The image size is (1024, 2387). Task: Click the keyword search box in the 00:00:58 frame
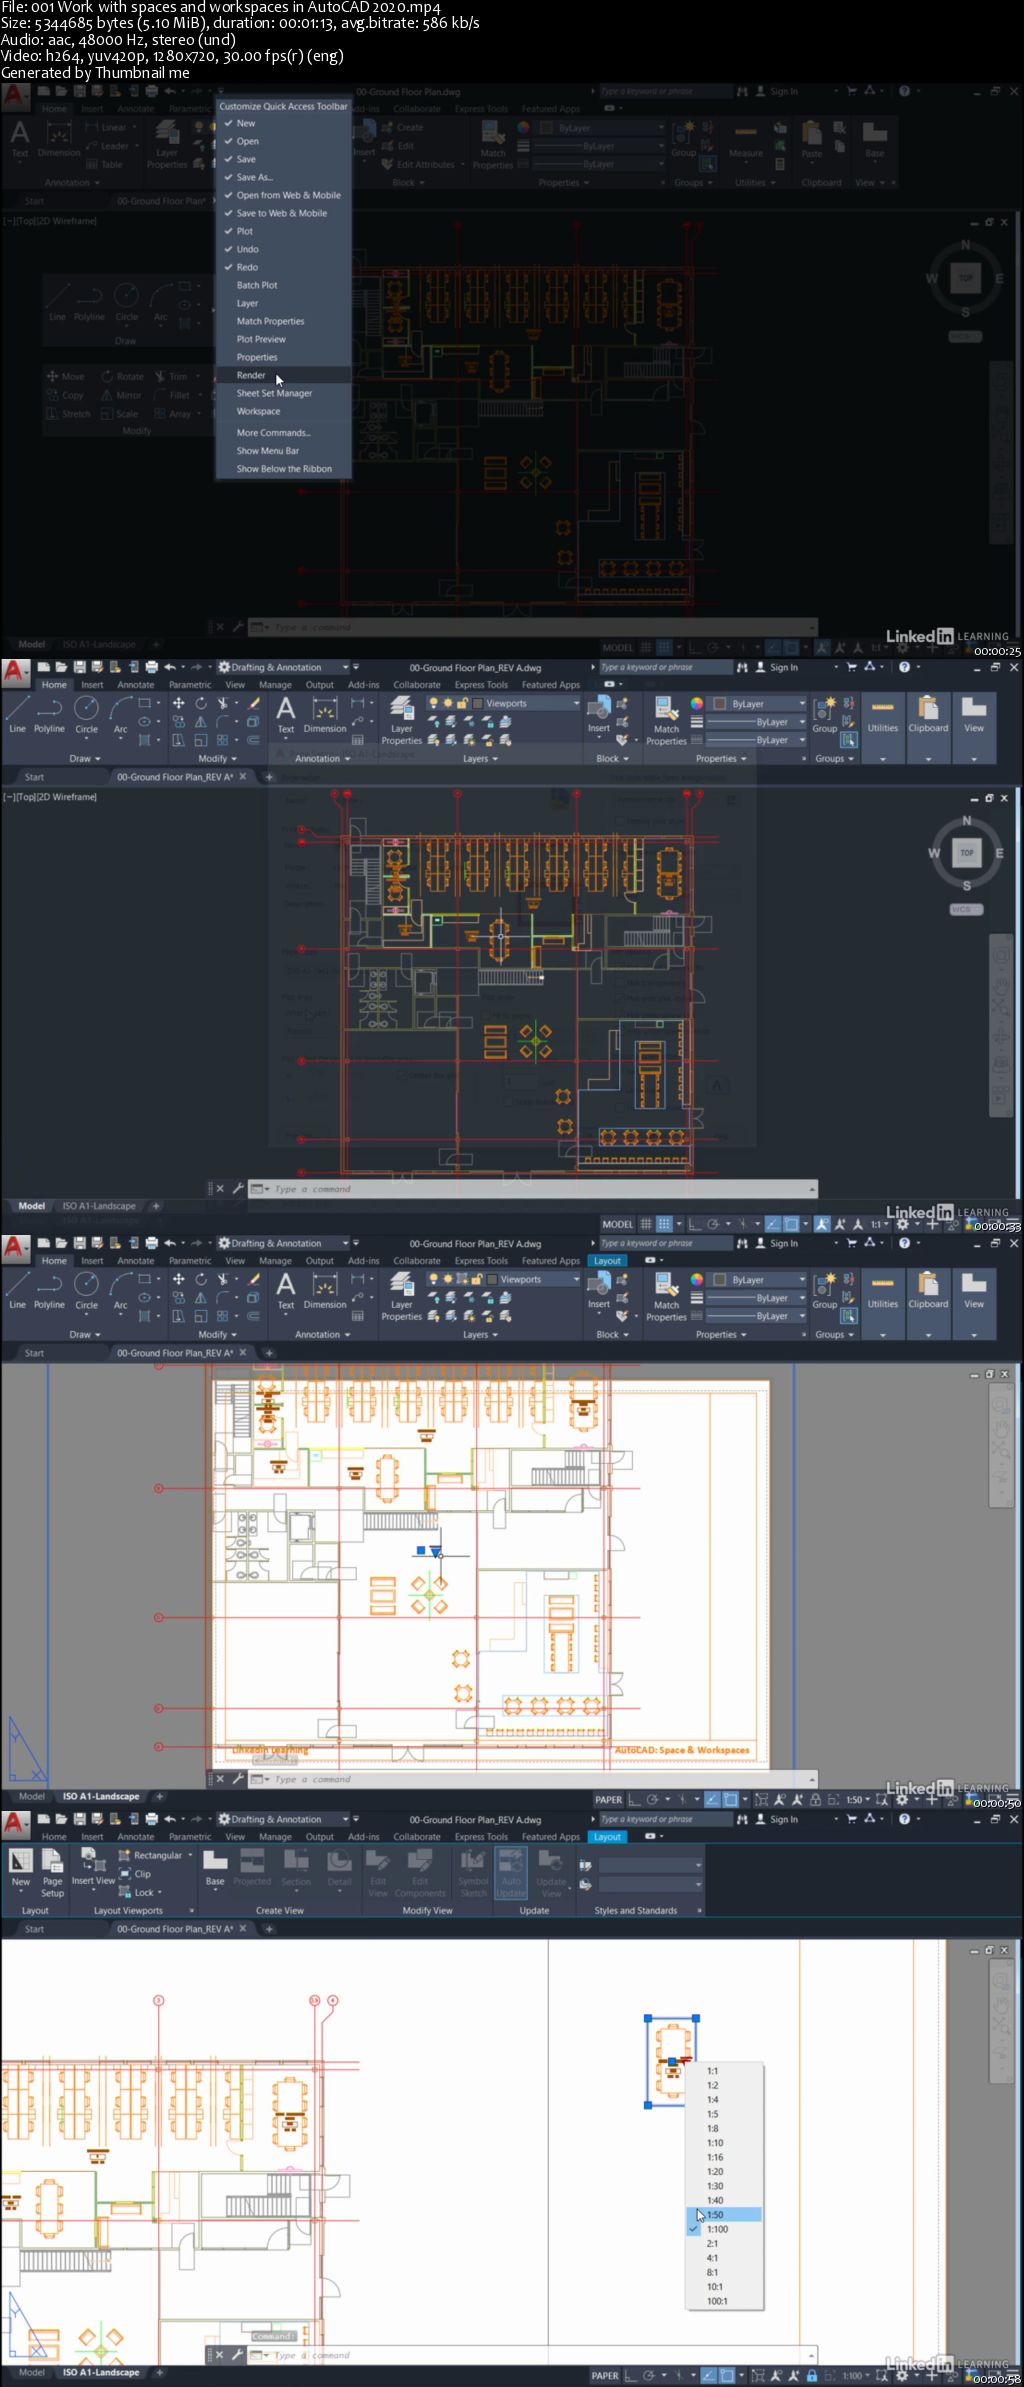tap(664, 1819)
